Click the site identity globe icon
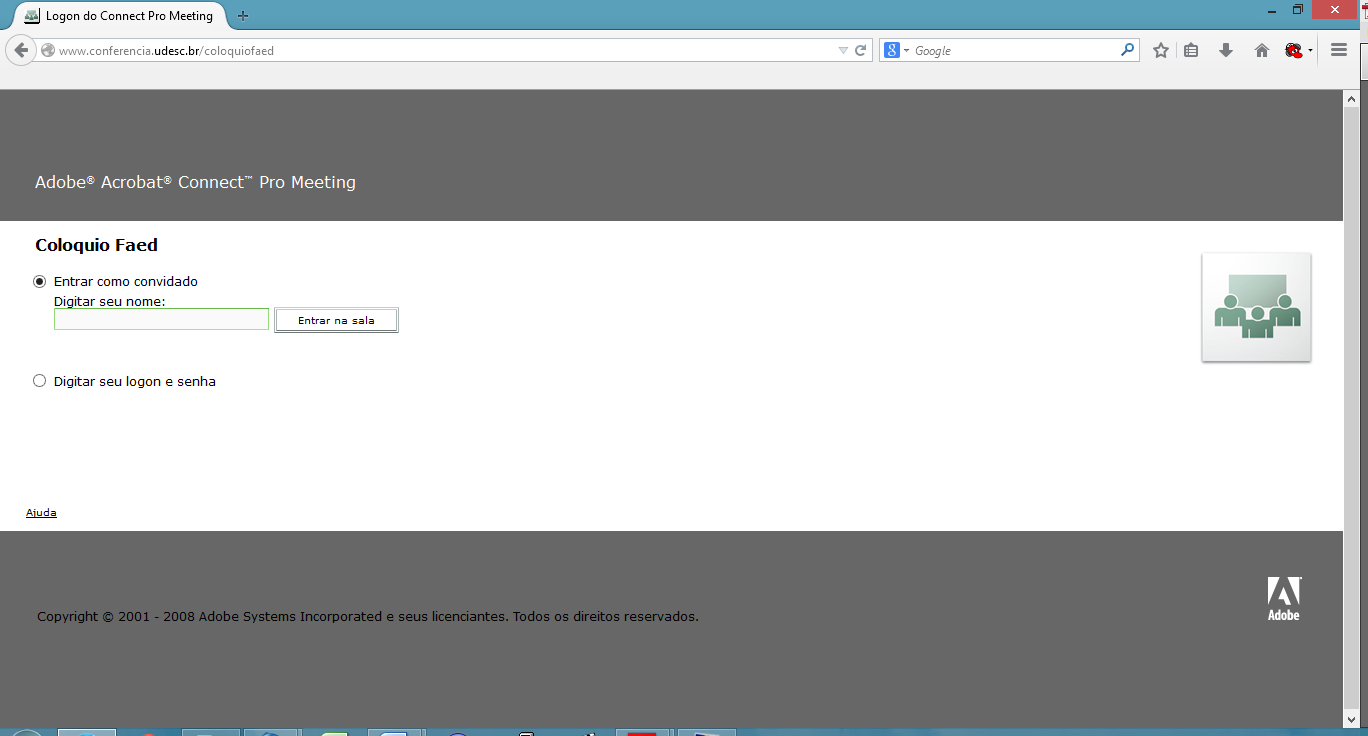The height and width of the screenshot is (736, 1368). [x=47, y=50]
